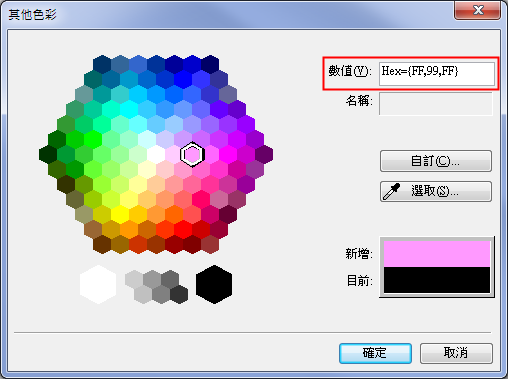Viewport: 508px width, 379px height.
Task: Pick the bright green hexagon on left side
Action: pos(93,139)
